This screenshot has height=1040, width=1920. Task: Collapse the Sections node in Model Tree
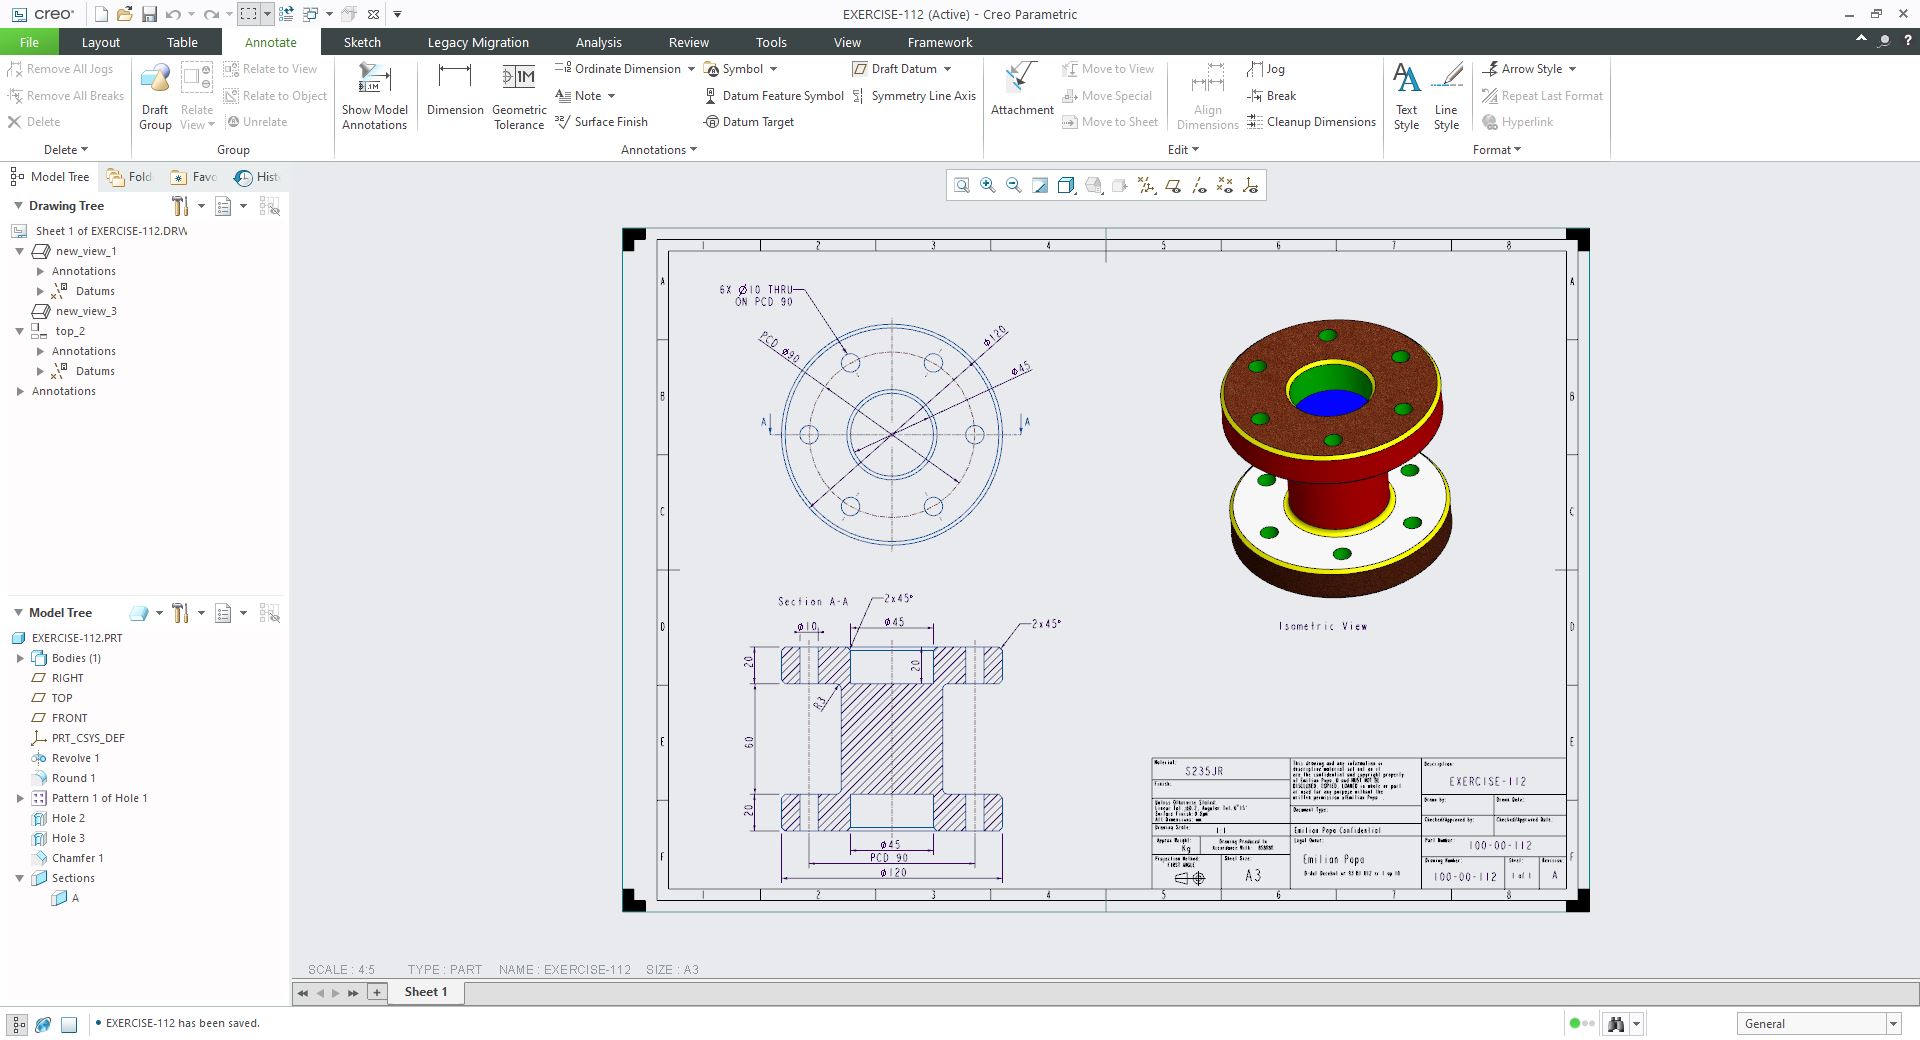pyautogui.click(x=19, y=878)
